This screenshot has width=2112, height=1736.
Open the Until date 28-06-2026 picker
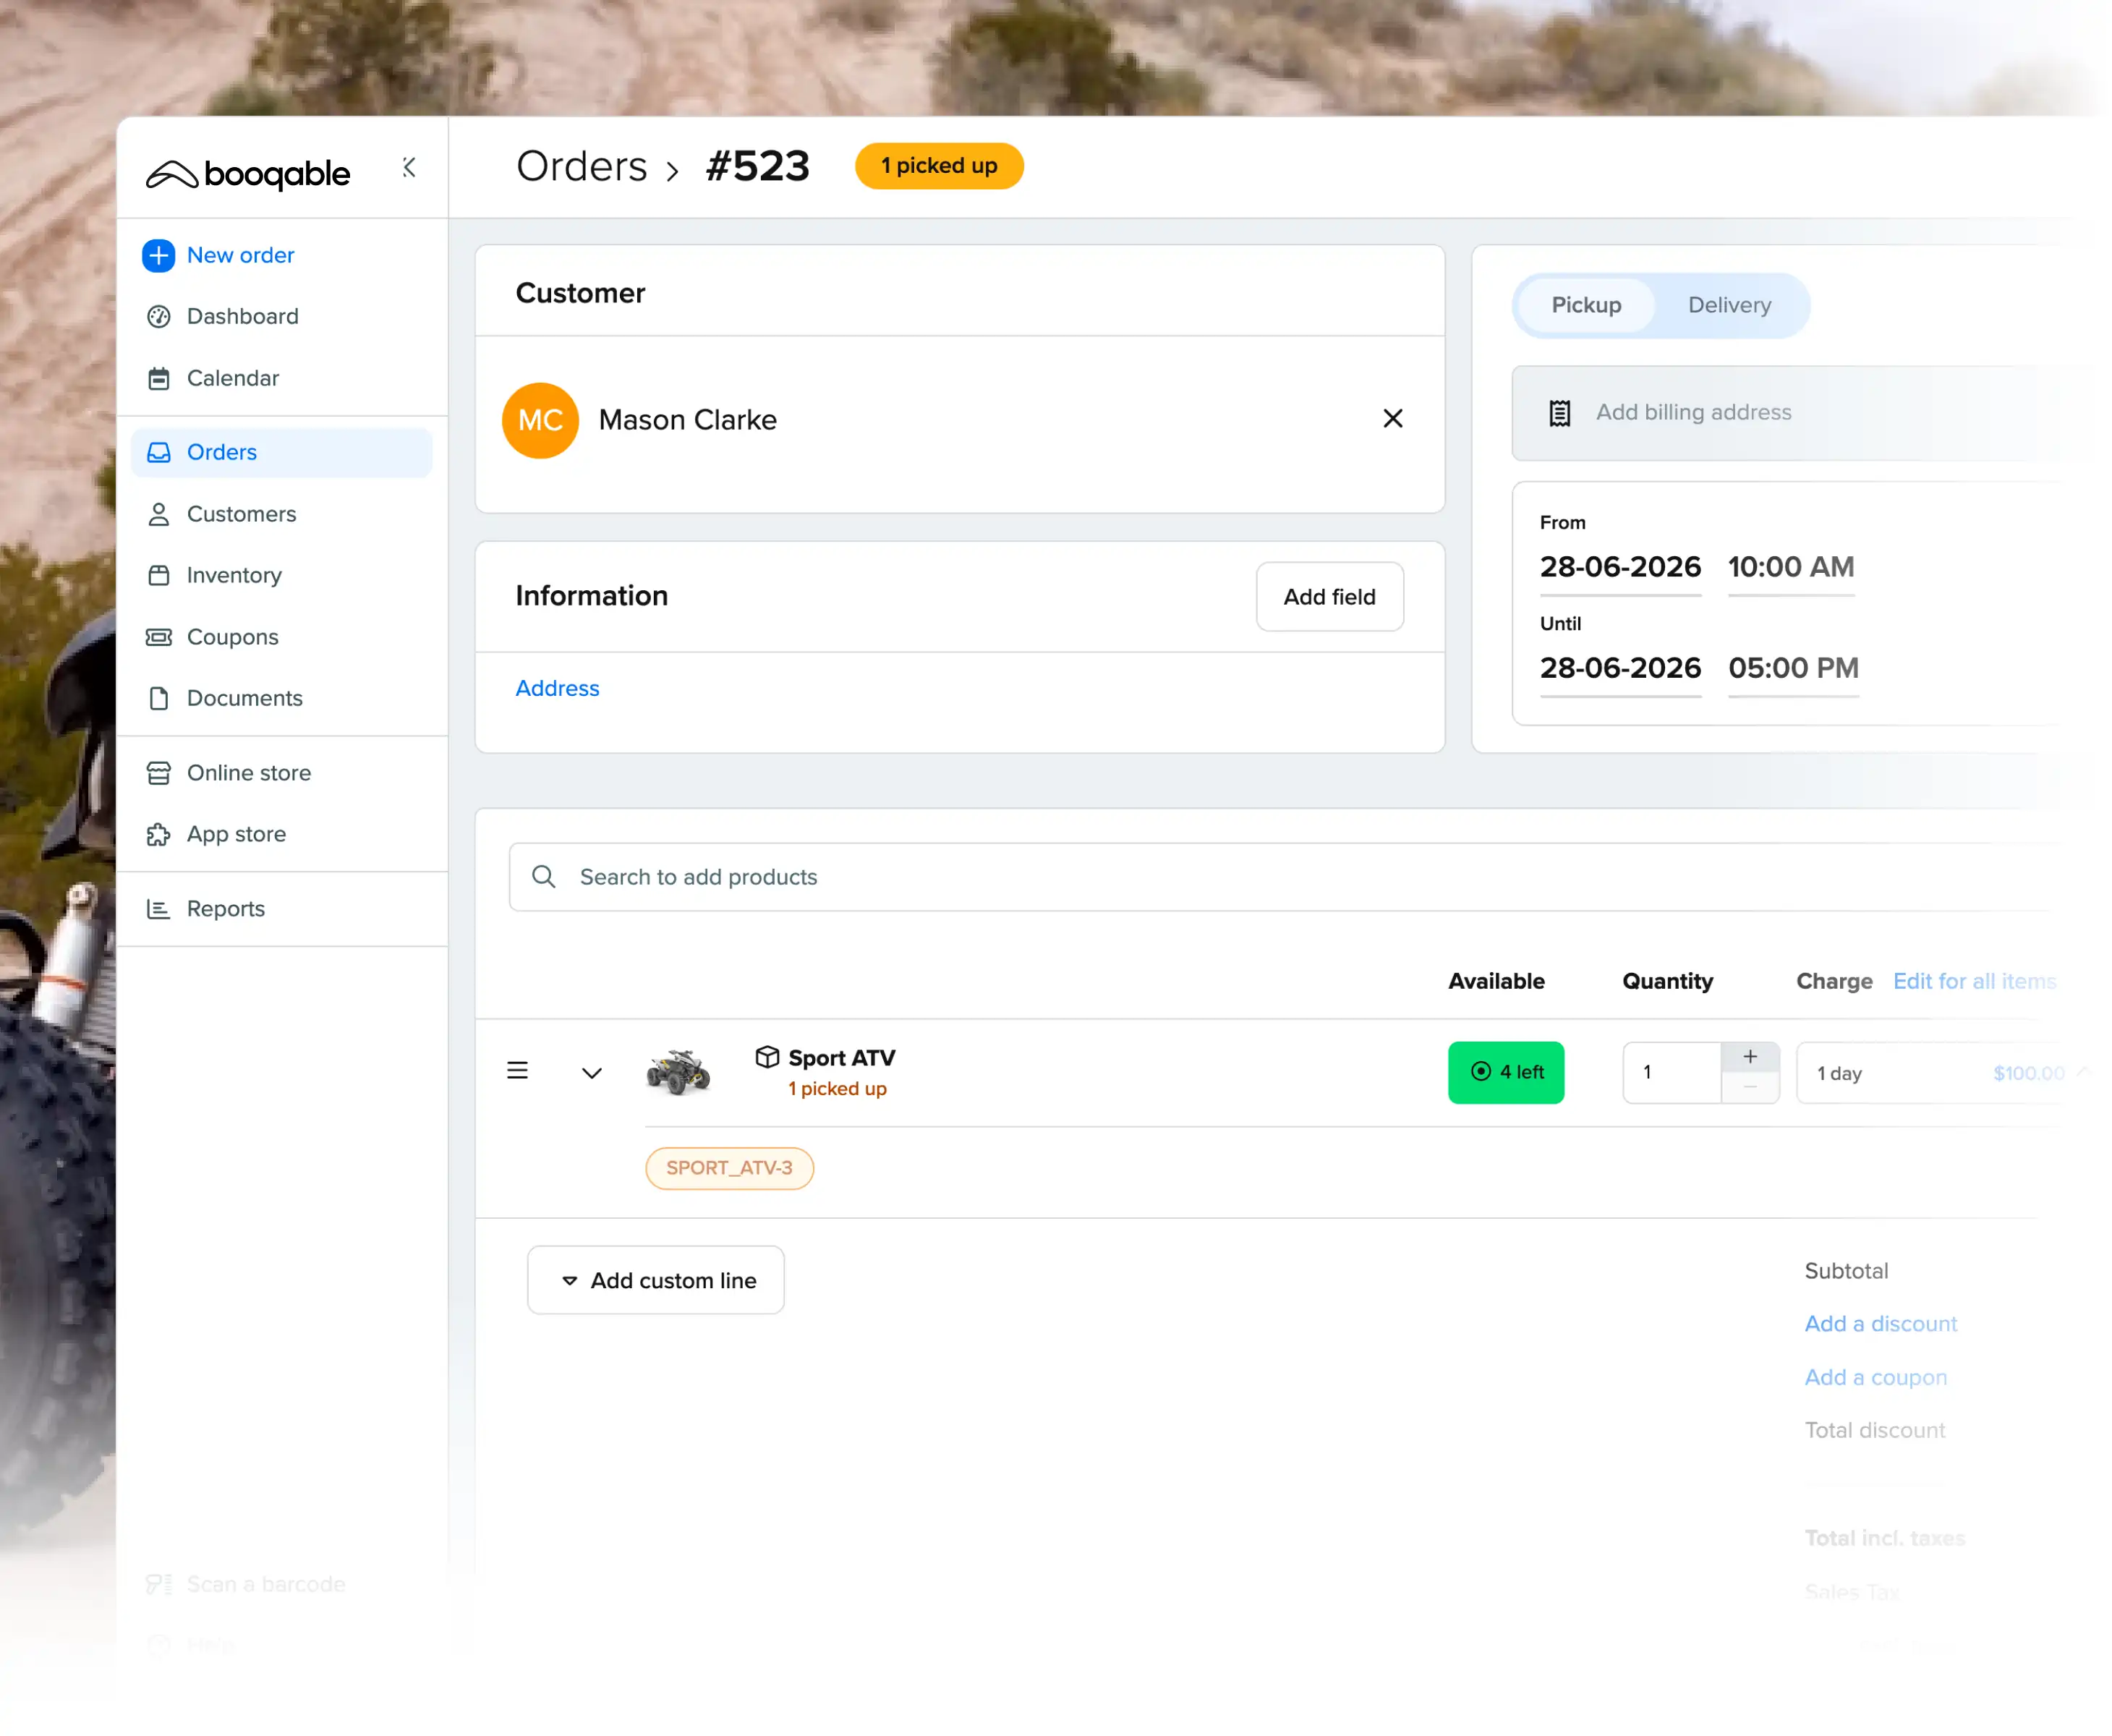tap(1620, 668)
